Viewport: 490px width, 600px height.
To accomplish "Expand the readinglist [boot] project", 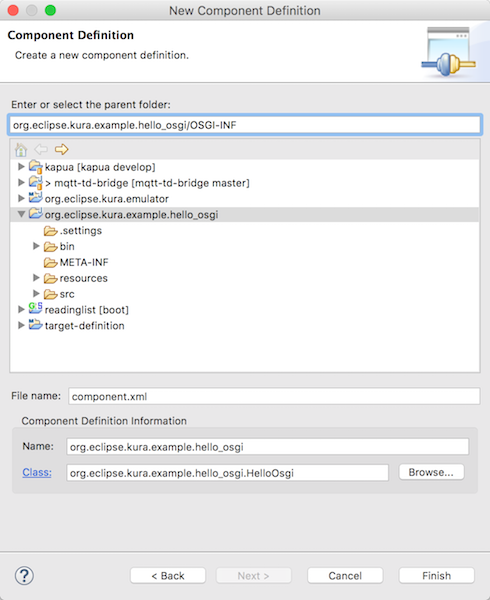I will click(21, 310).
